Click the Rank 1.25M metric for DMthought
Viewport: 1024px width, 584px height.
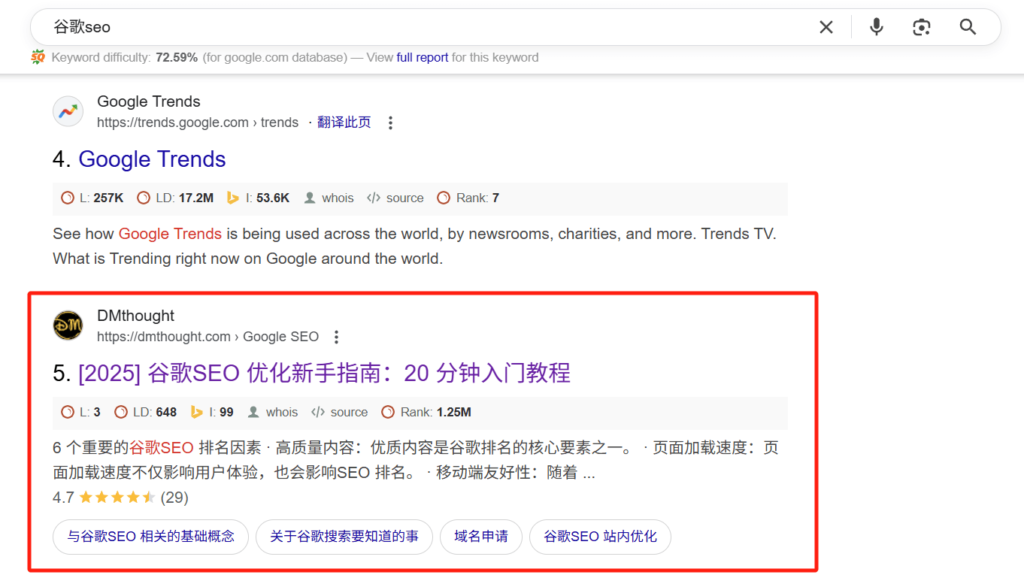tap(435, 412)
